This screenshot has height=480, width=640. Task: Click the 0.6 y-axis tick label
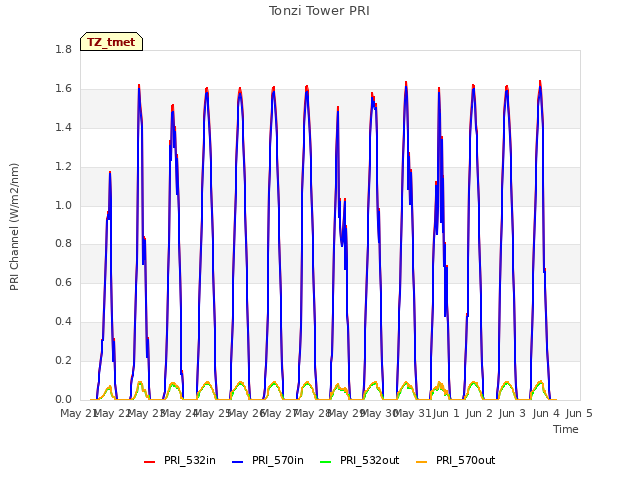pos(63,282)
